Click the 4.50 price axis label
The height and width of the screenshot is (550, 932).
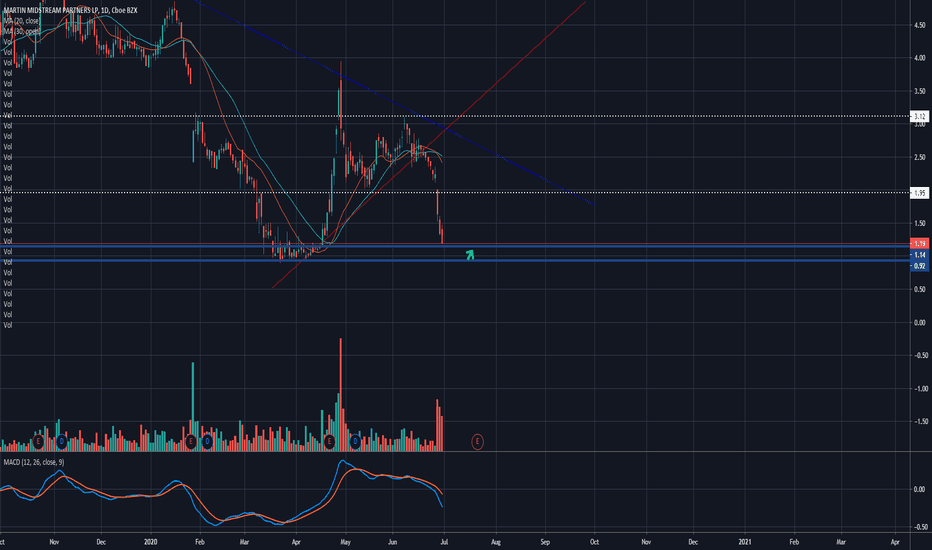pyautogui.click(x=920, y=25)
